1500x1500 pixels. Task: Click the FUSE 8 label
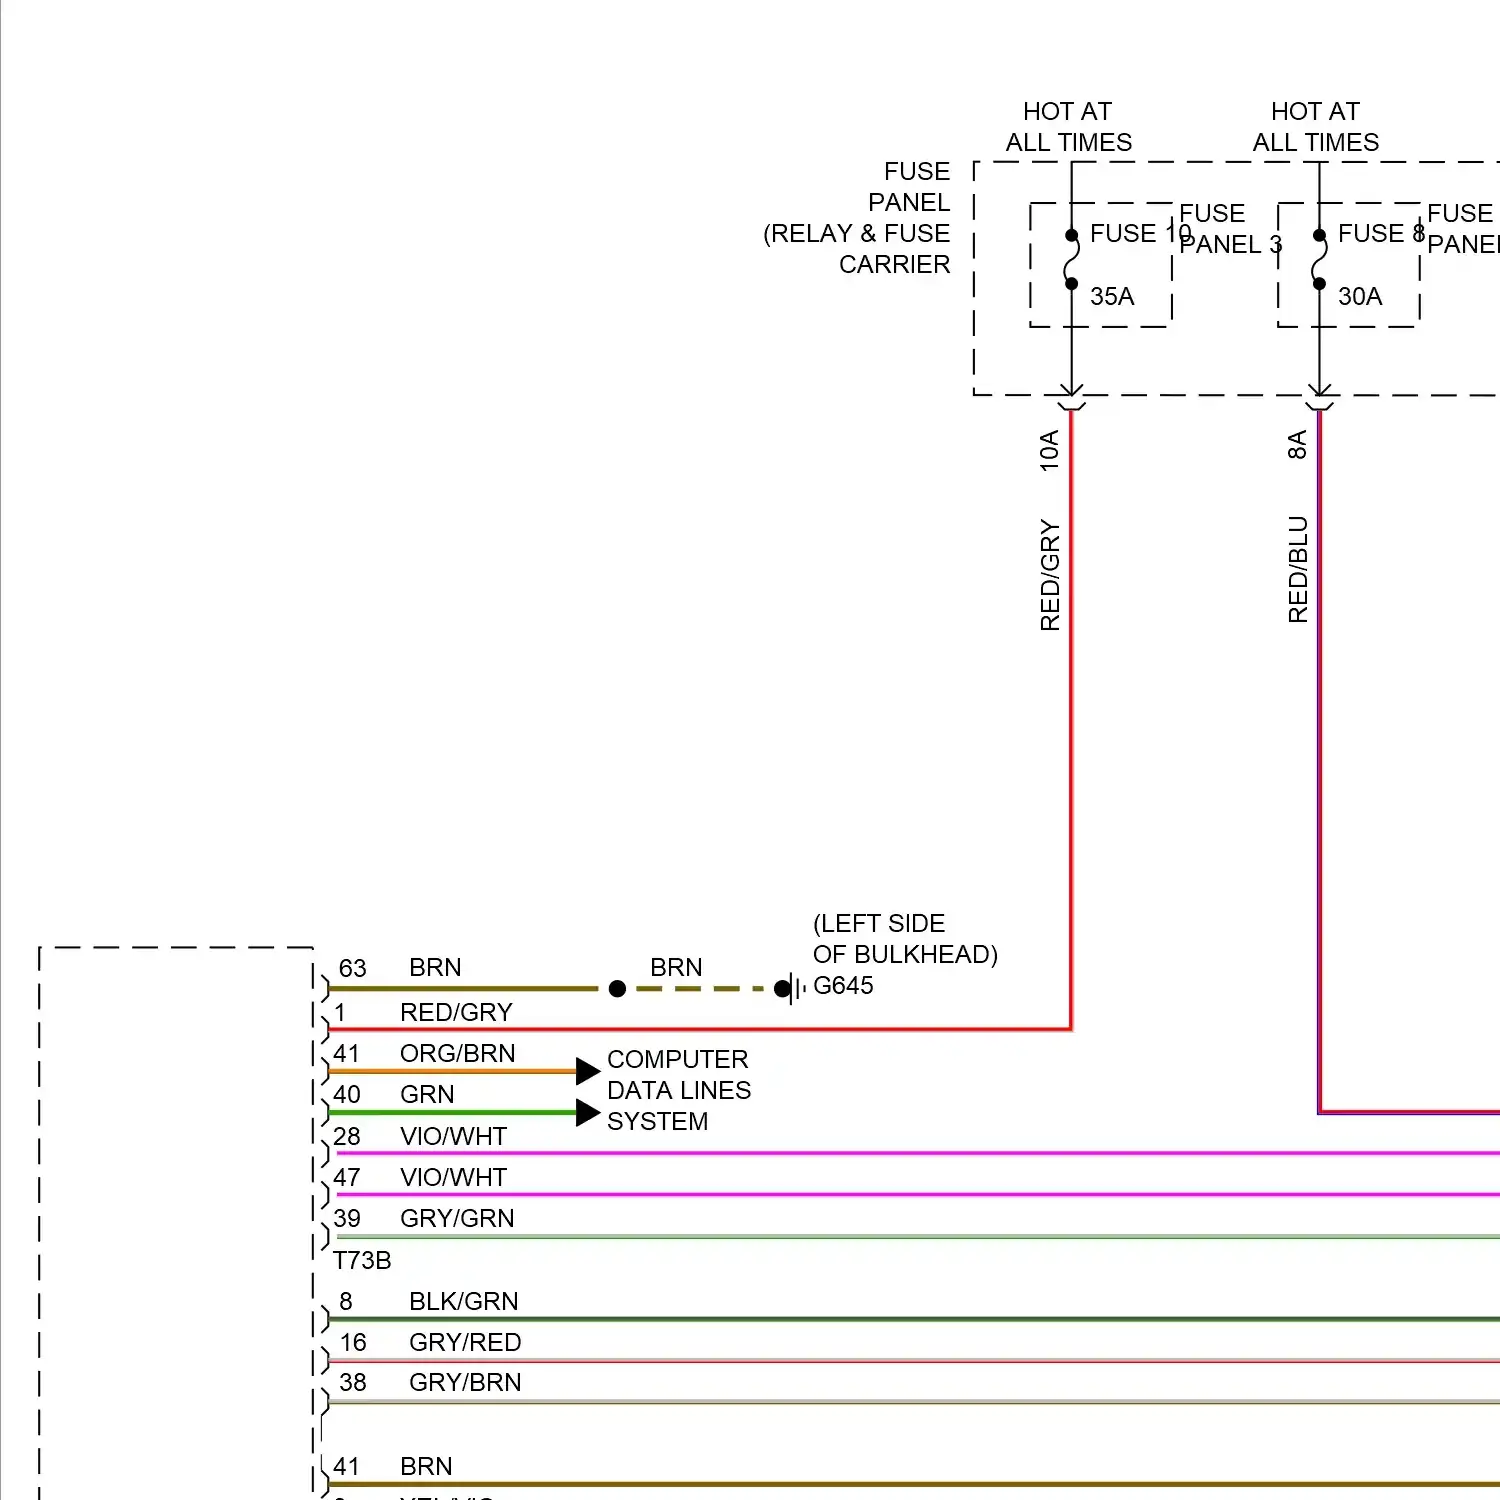(x=1381, y=233)
